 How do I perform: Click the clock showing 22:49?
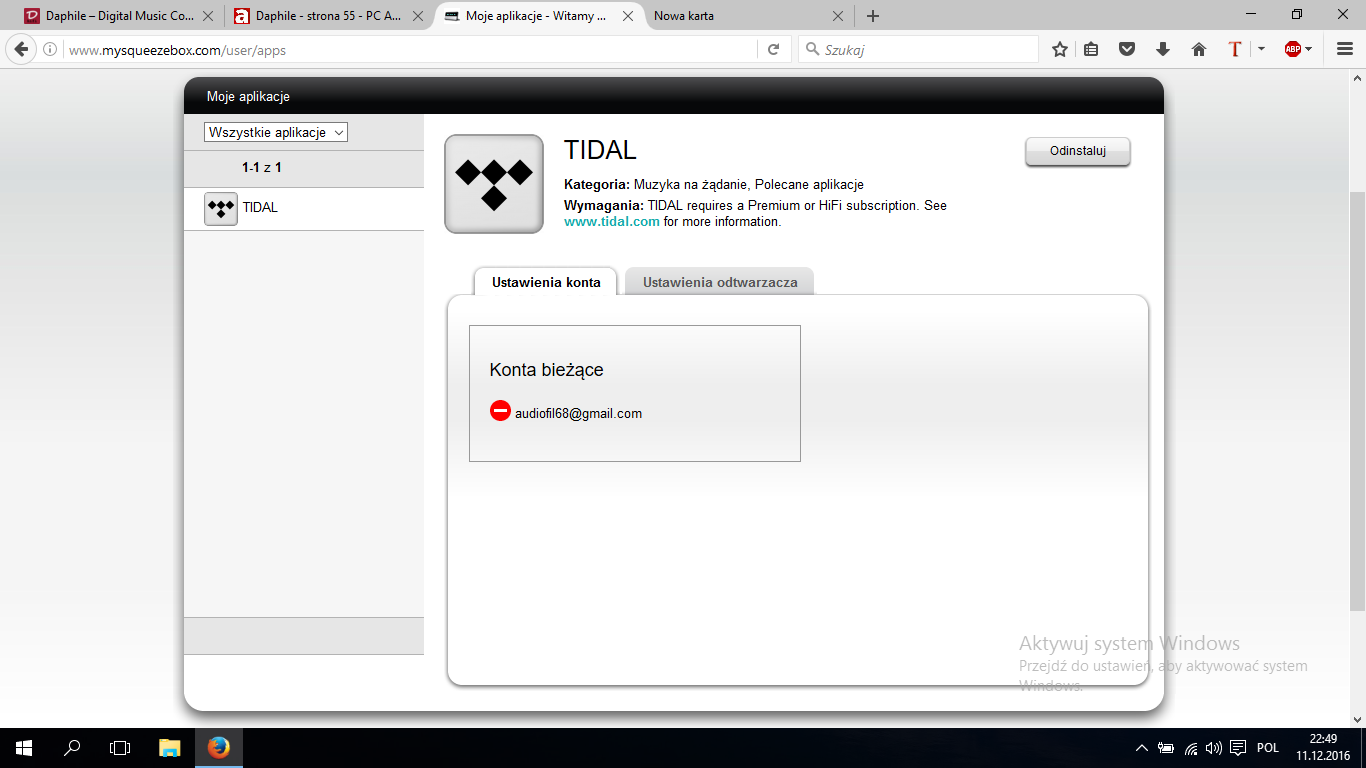[1323, 740]
